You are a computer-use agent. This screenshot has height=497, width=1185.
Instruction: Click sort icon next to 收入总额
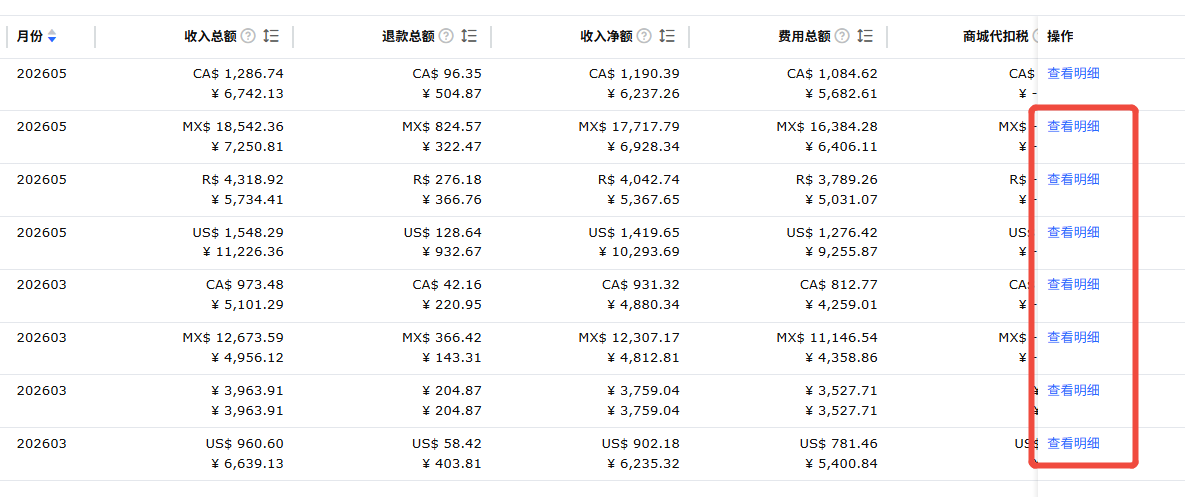tap(271, 36)
